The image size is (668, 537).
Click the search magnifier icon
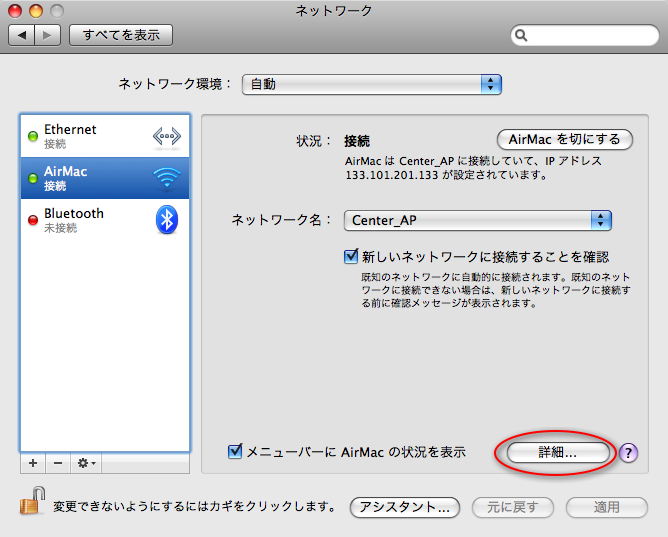point(521,35)
